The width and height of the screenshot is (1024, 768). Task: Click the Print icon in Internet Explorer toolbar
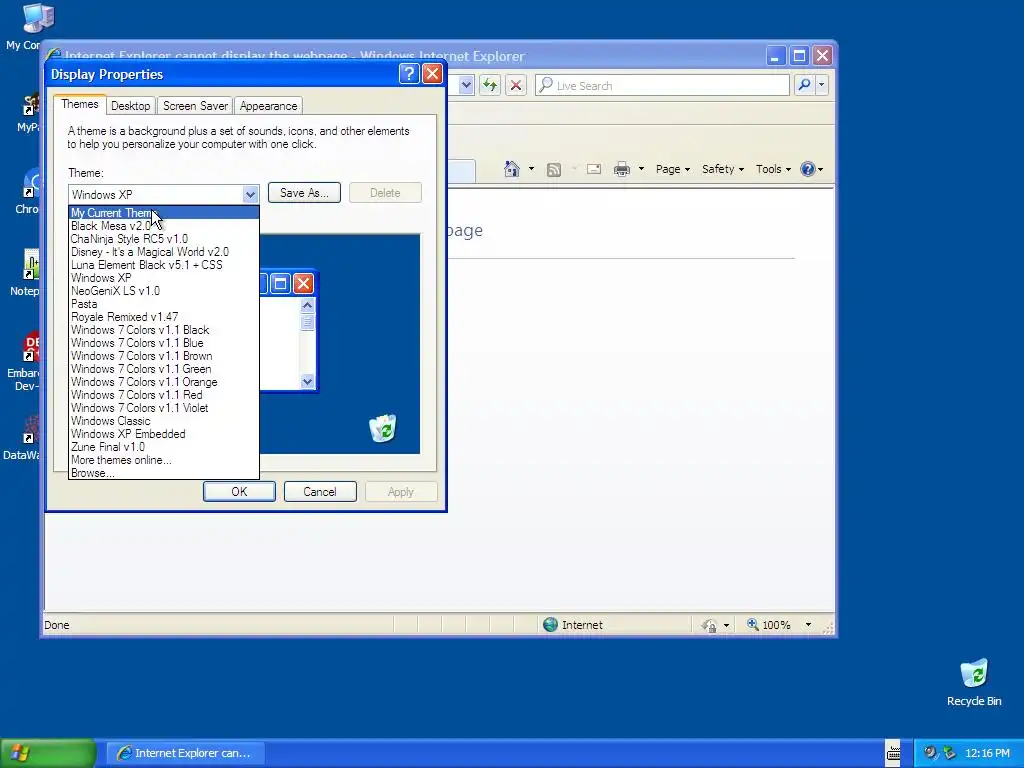pos(622,169)
